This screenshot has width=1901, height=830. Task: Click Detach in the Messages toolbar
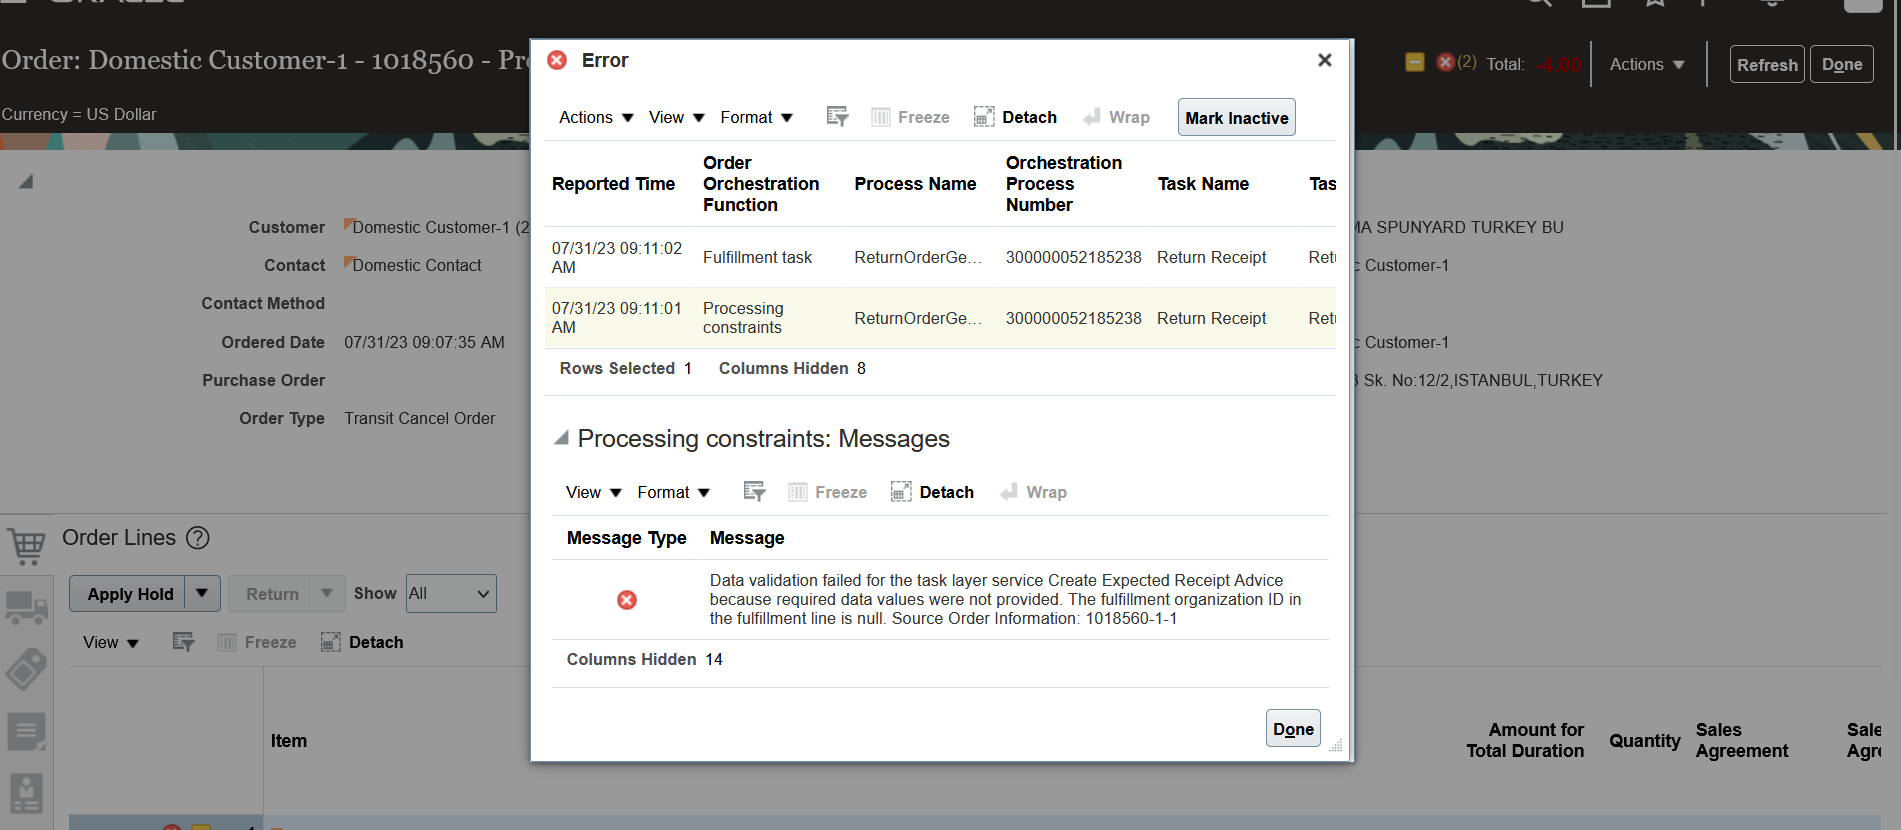point(932,492)
